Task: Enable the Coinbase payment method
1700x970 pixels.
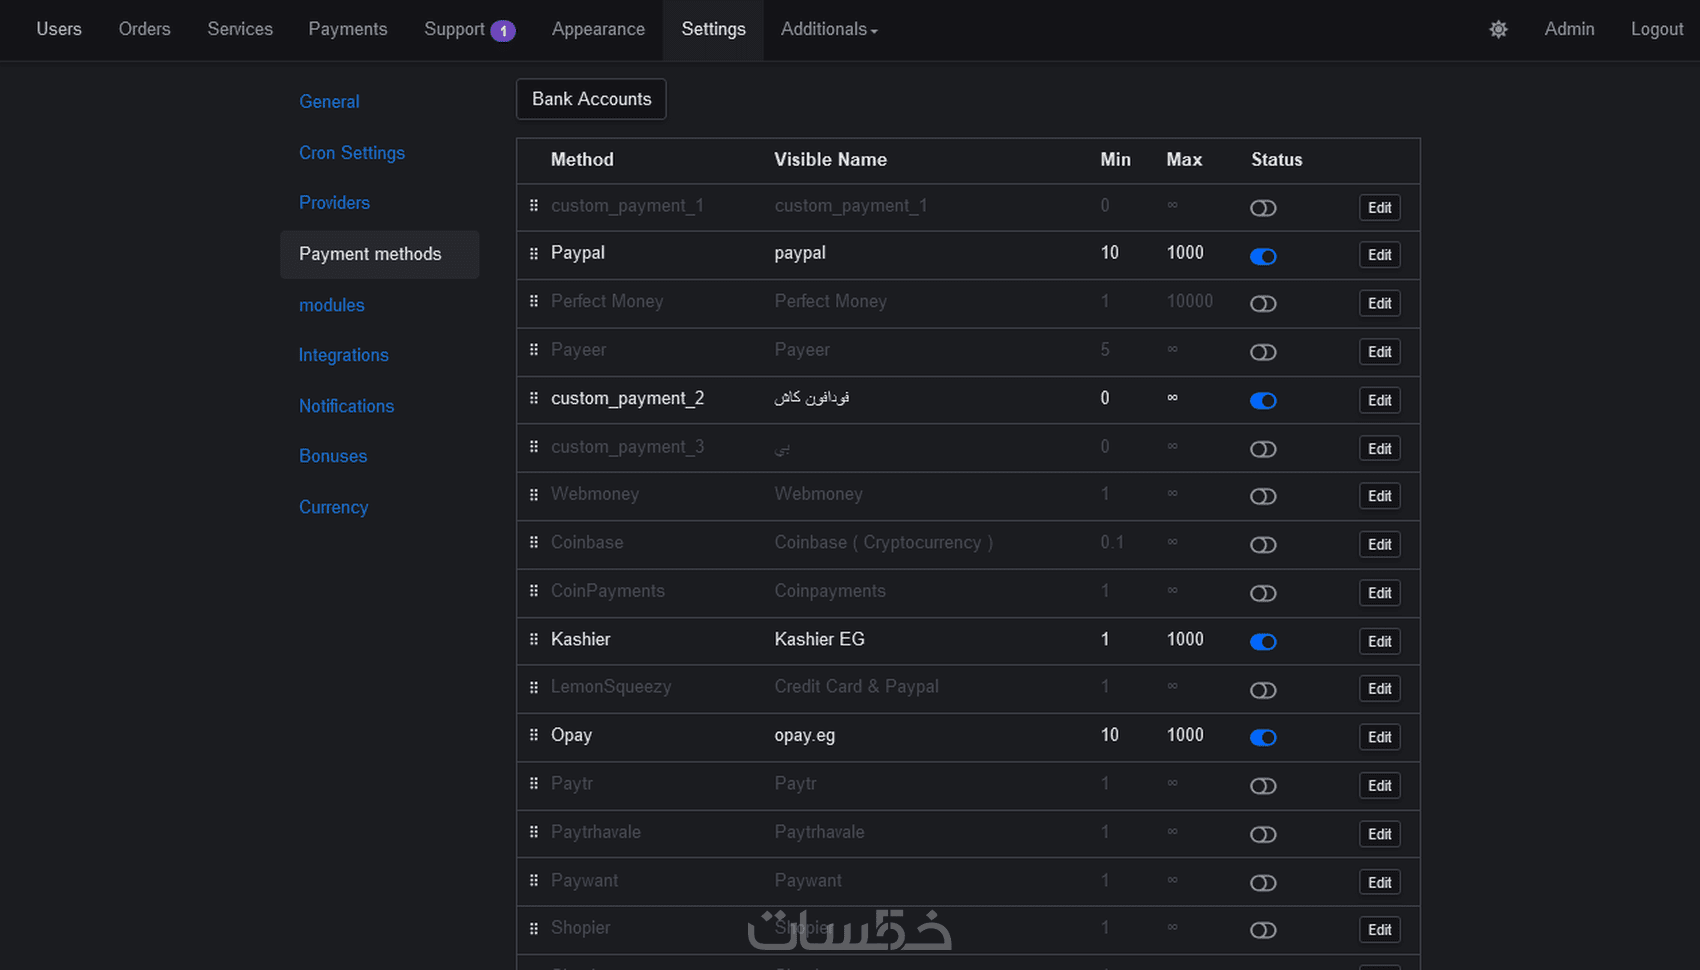Action: (1263, 545)
